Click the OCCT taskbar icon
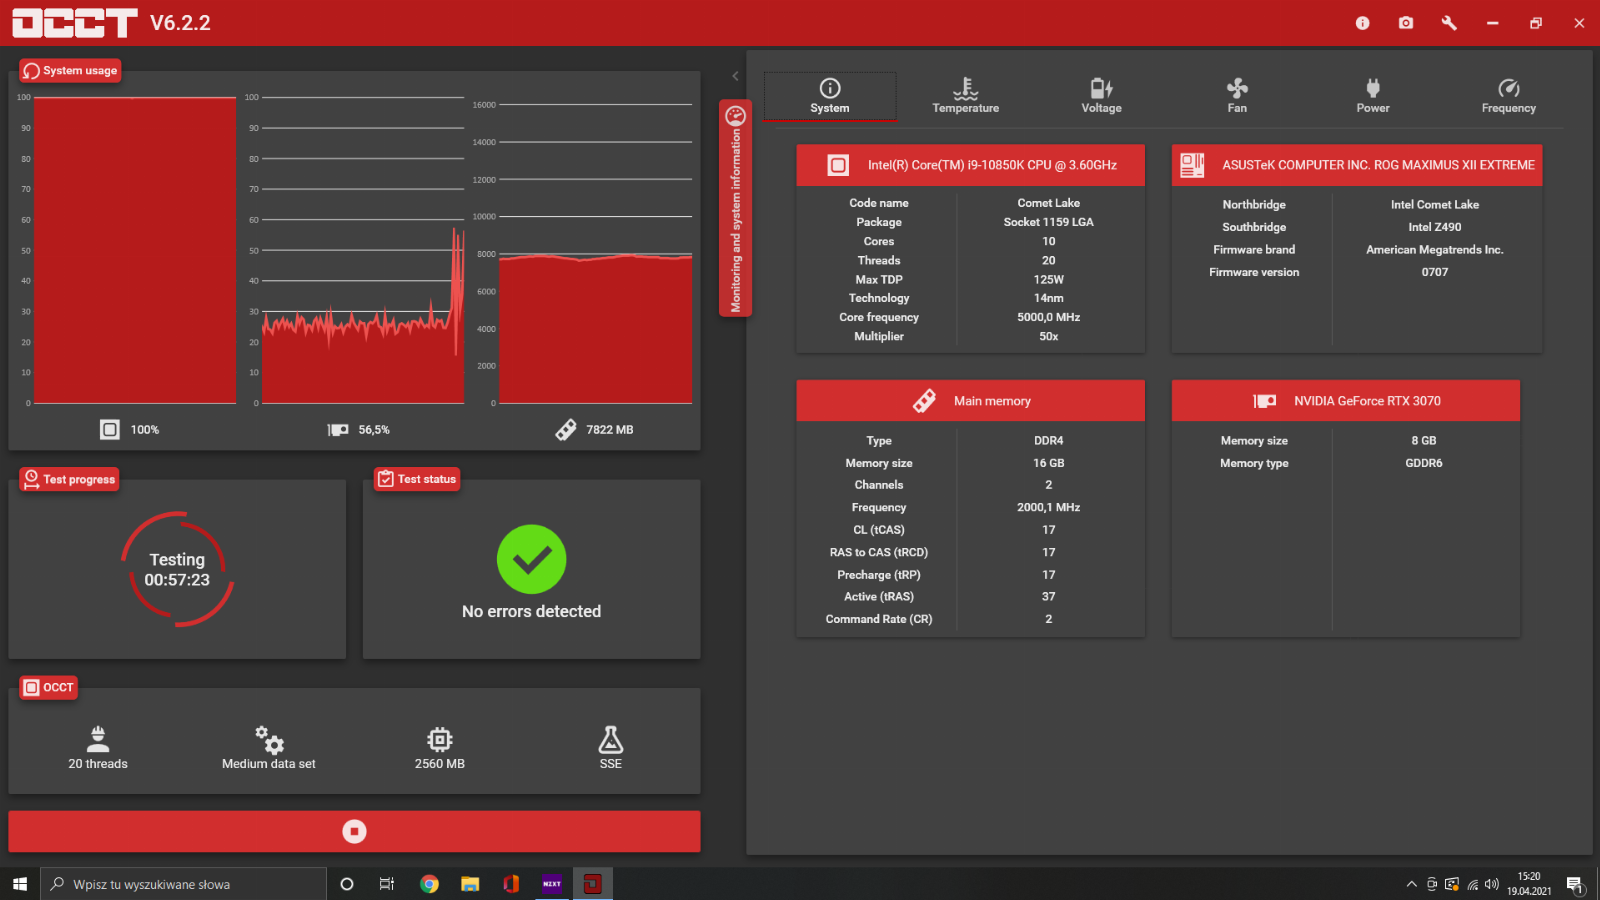This screenshot has width=1600, height=900. click(x=593, y=884)
